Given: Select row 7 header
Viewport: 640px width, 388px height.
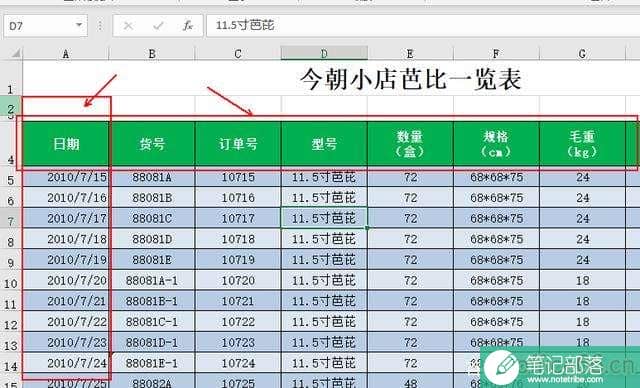Looking at the screenshot, I should 11,219.
